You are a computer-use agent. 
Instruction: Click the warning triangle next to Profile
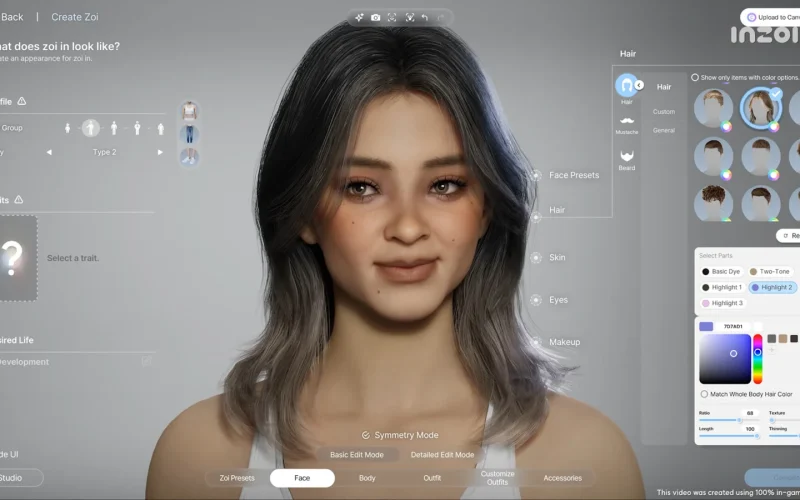tap(21, 101)
